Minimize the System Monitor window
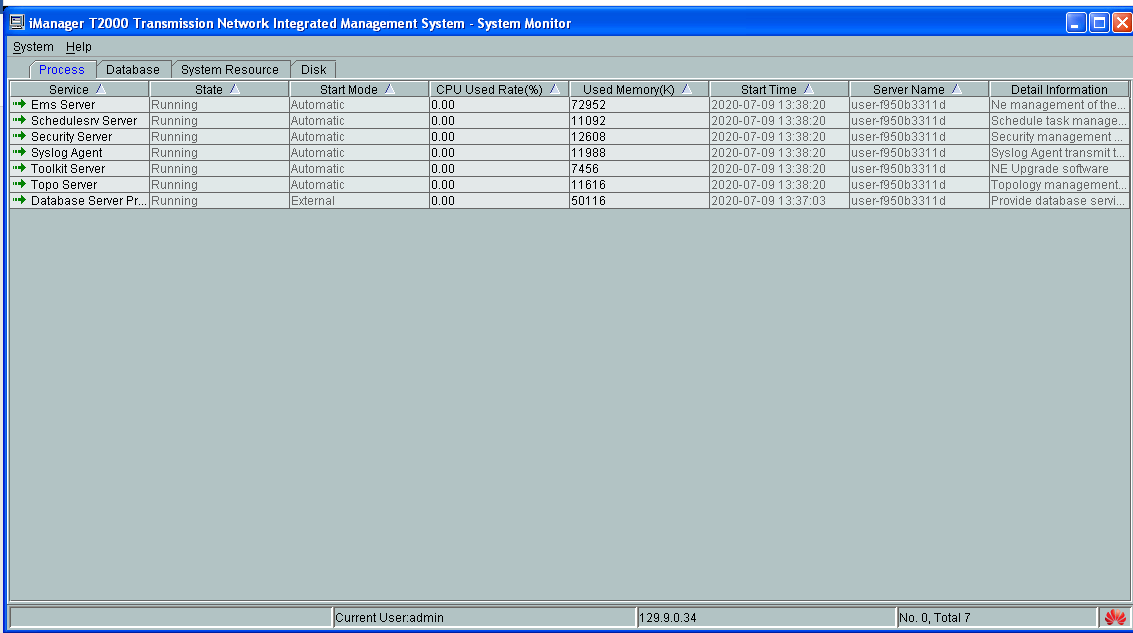This screenshot has height=633, width=1133. 1076,22
